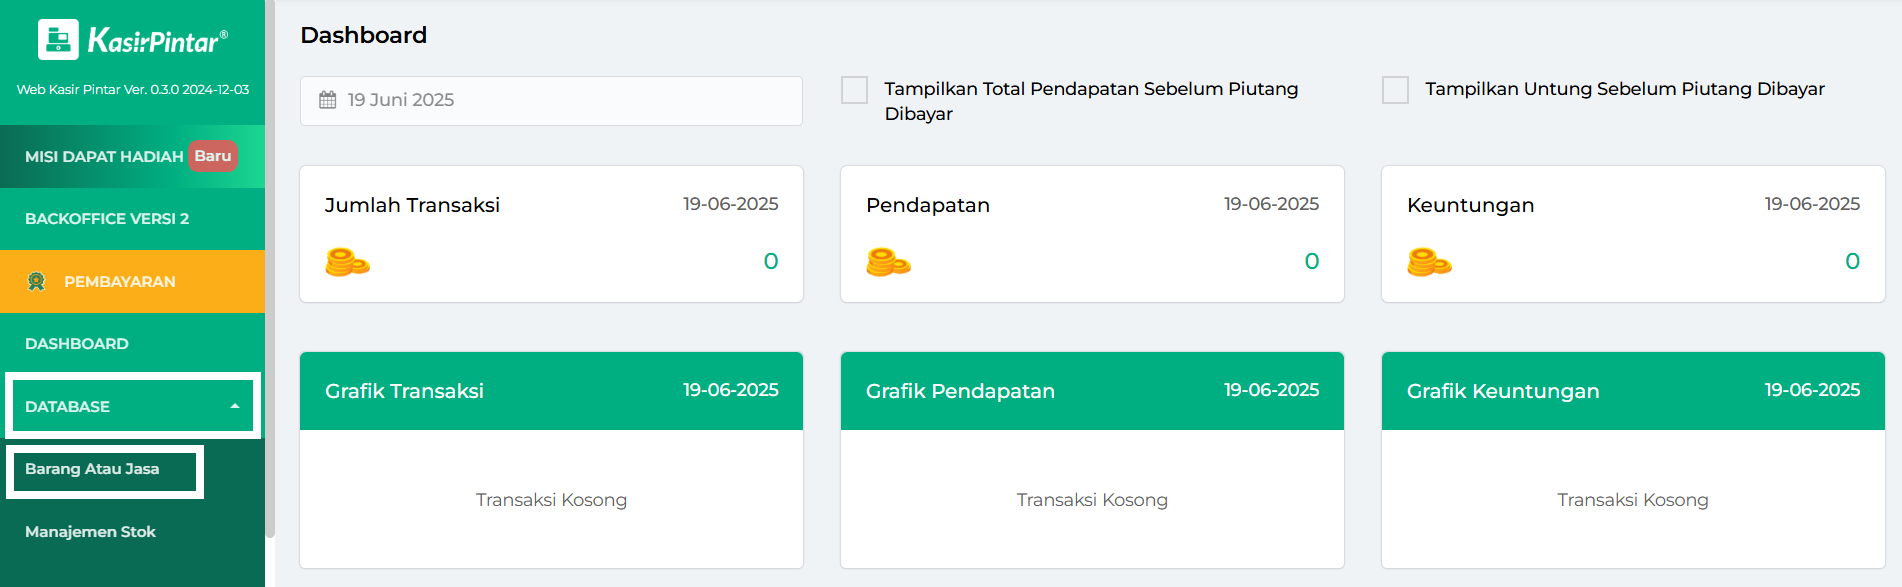Click coins icon in Keuntungan card
The height and width of the screenshot is (587, 1902).
pyautogui.click(x=1429, y=262)
